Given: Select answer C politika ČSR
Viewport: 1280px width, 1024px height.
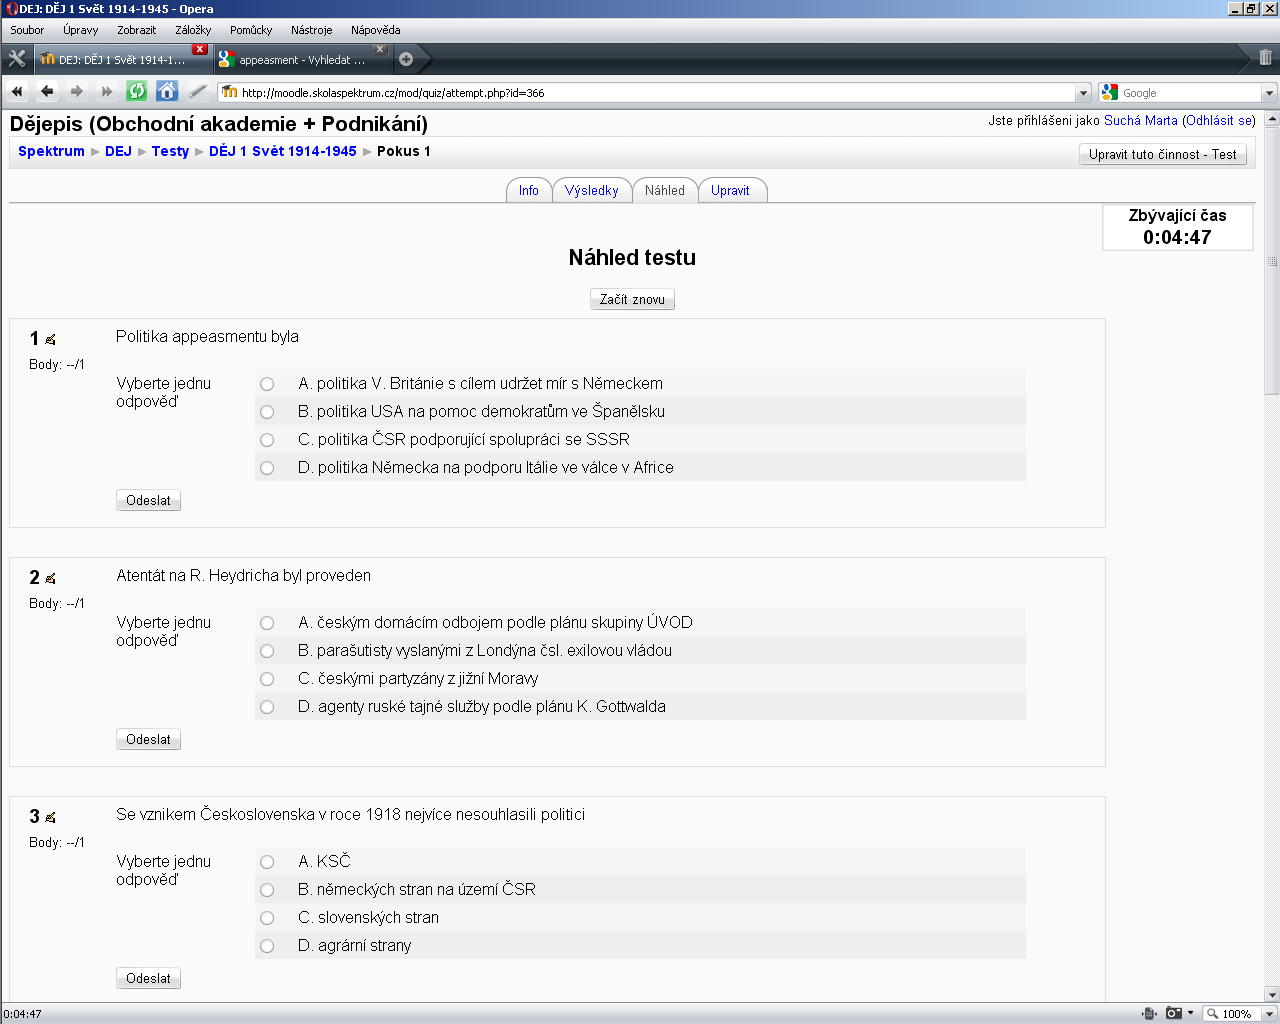Looking at the screenshot, I should tap(267, 440).
